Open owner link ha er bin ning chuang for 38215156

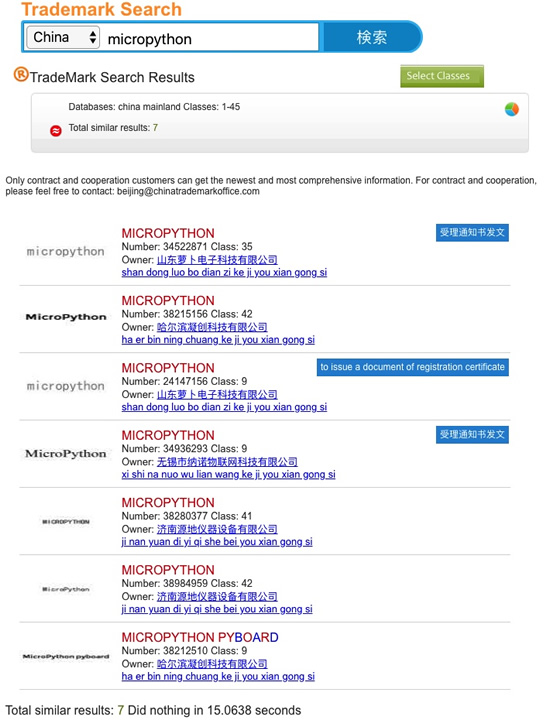[218, 340]
